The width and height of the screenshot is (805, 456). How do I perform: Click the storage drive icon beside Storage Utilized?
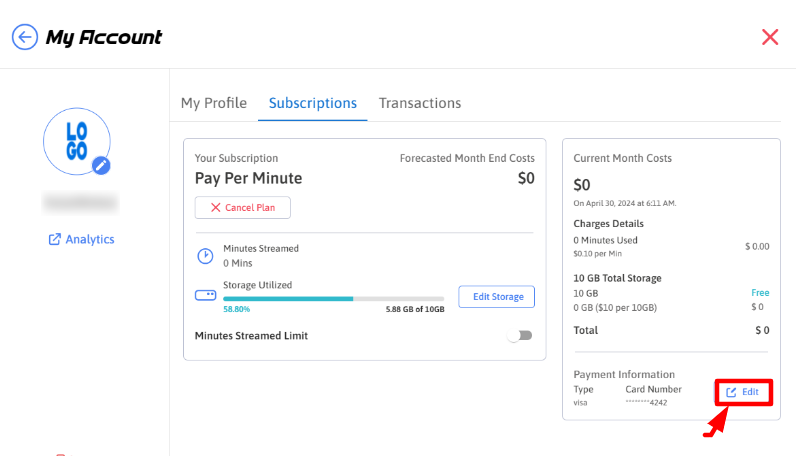tap(205, 296)
